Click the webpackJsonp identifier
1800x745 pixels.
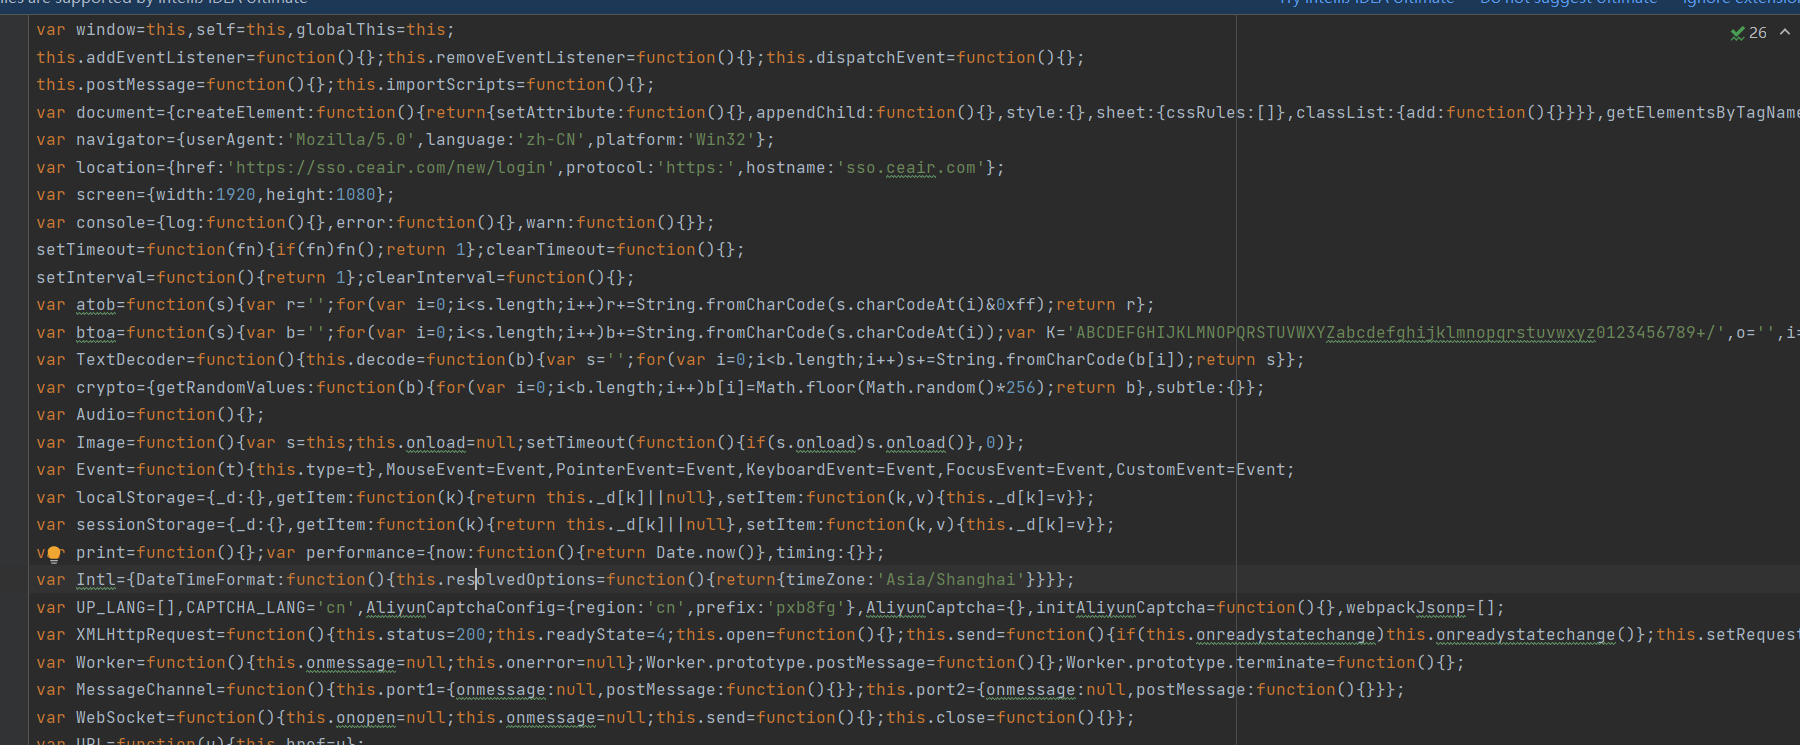pos(1406,608)
